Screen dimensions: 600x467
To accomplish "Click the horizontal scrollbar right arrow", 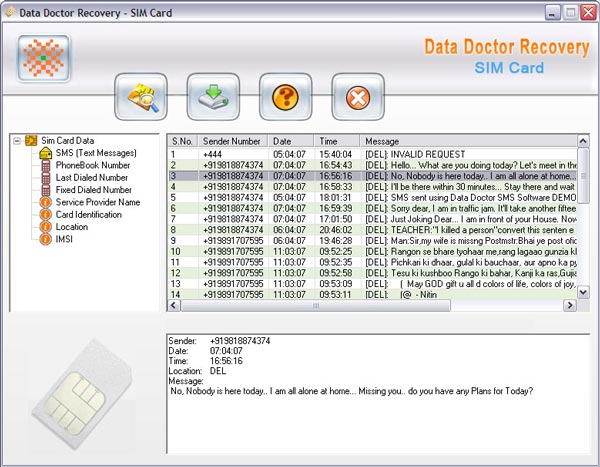I will [x=570, y=305].
